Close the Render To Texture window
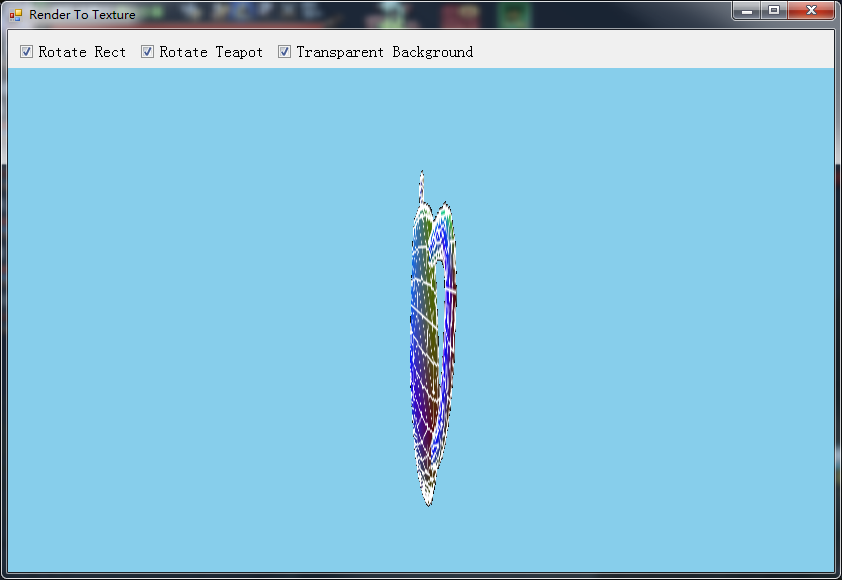 [811, 10]
